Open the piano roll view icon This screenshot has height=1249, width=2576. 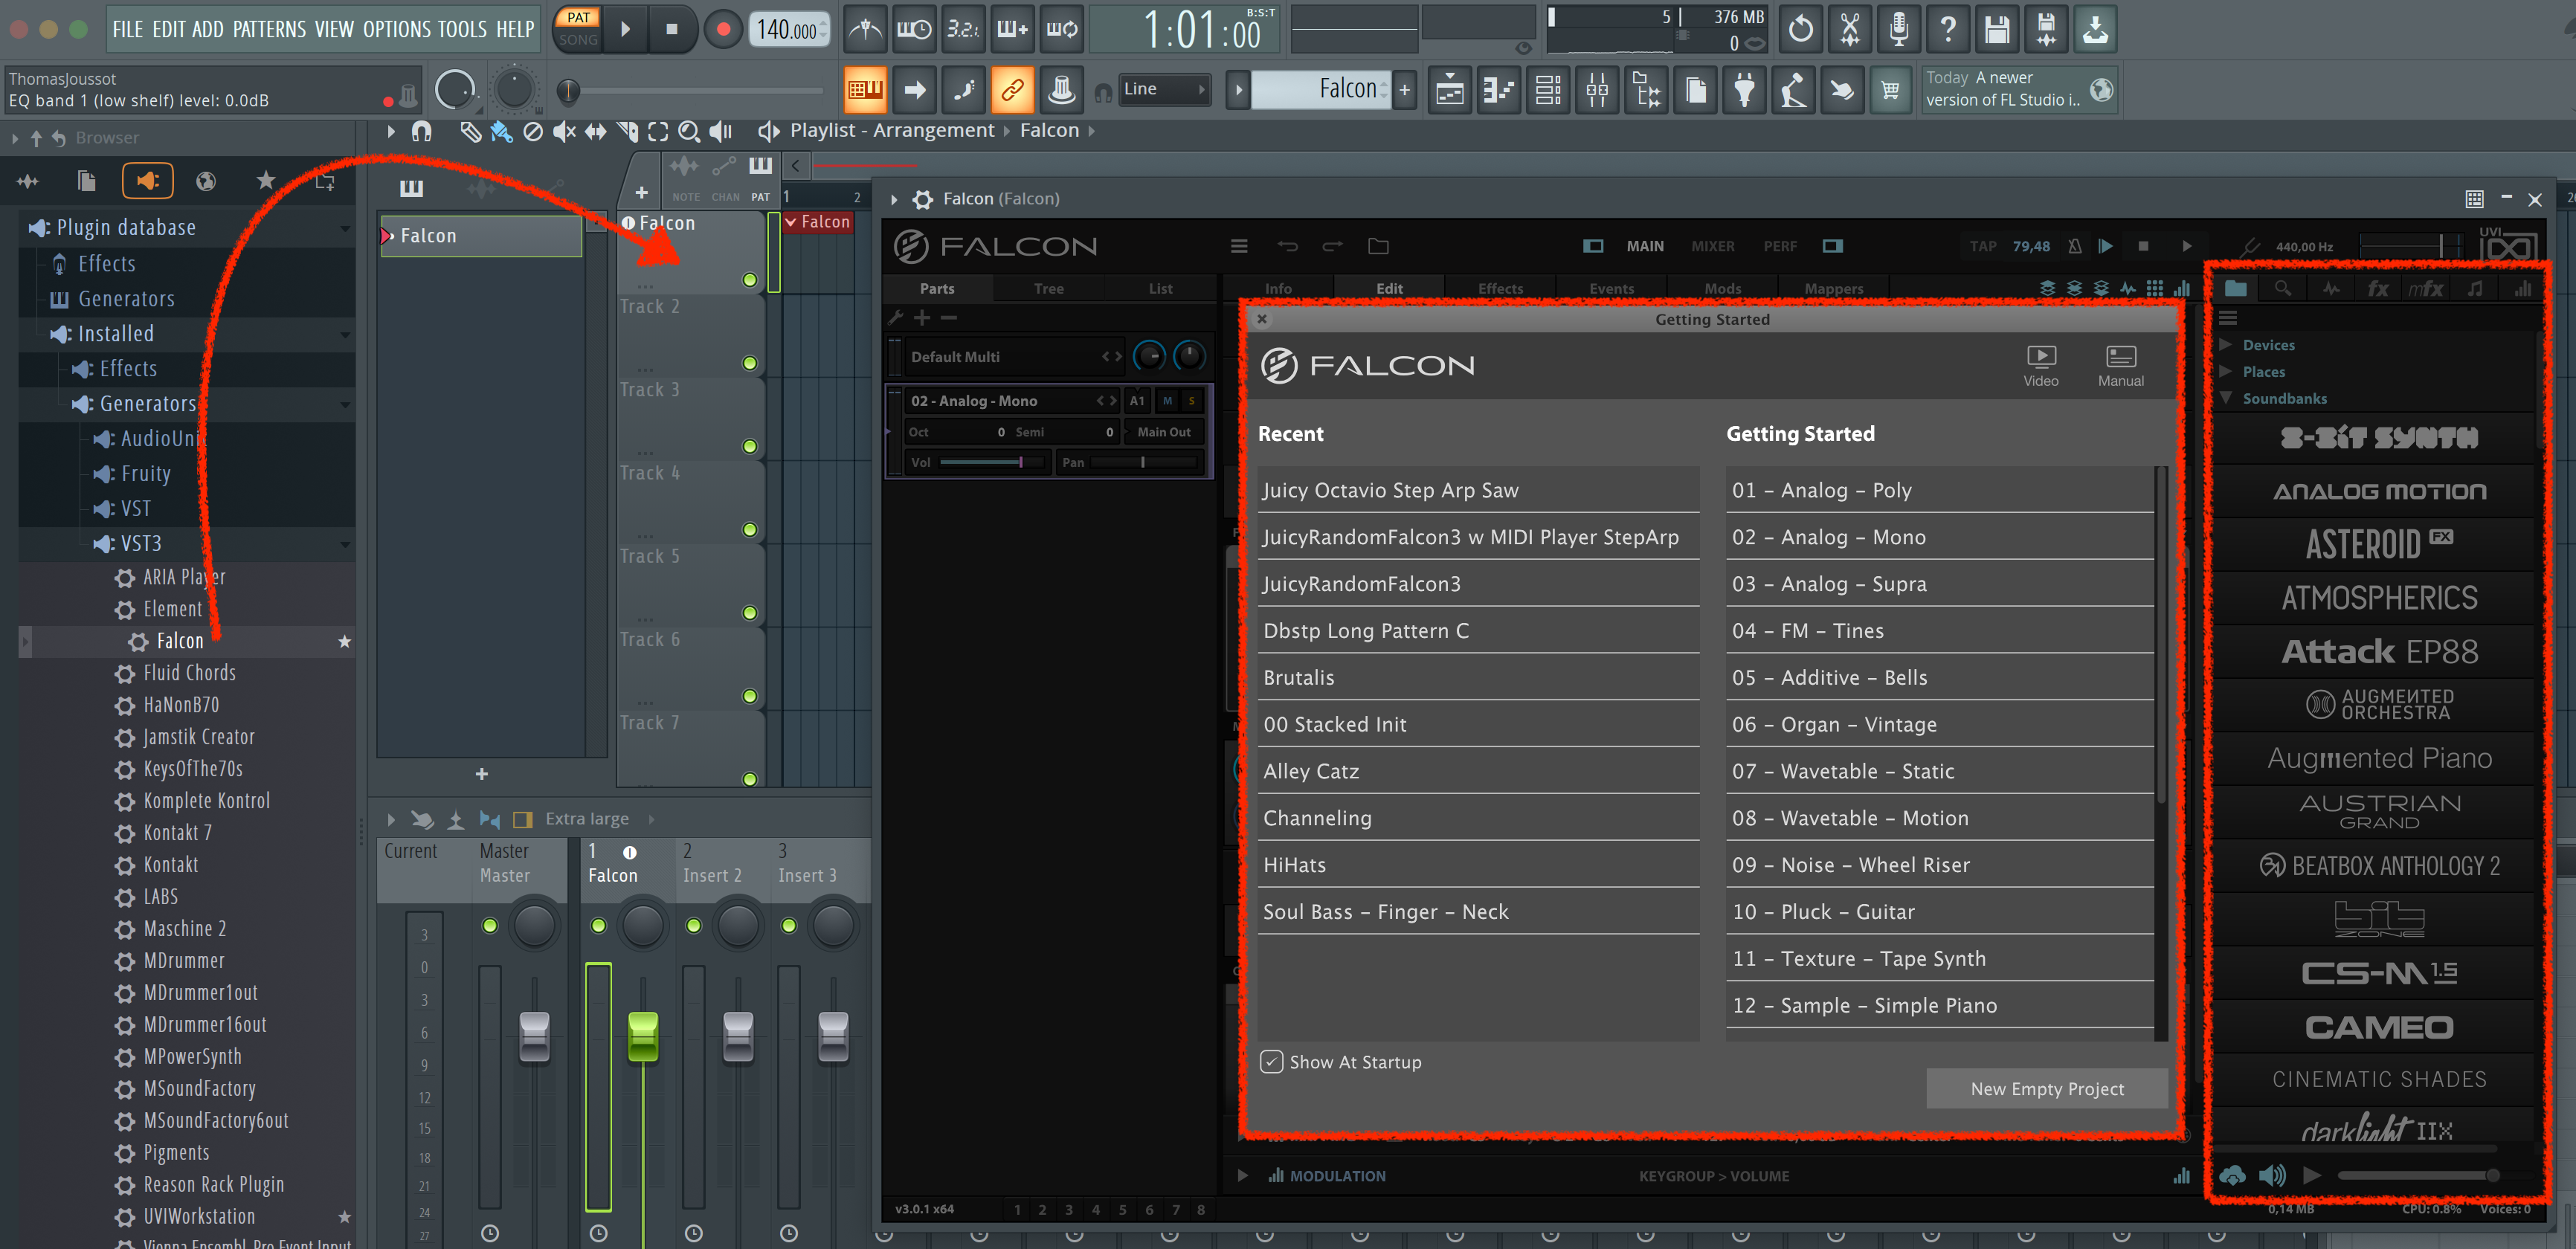[x=1499, y=91]
